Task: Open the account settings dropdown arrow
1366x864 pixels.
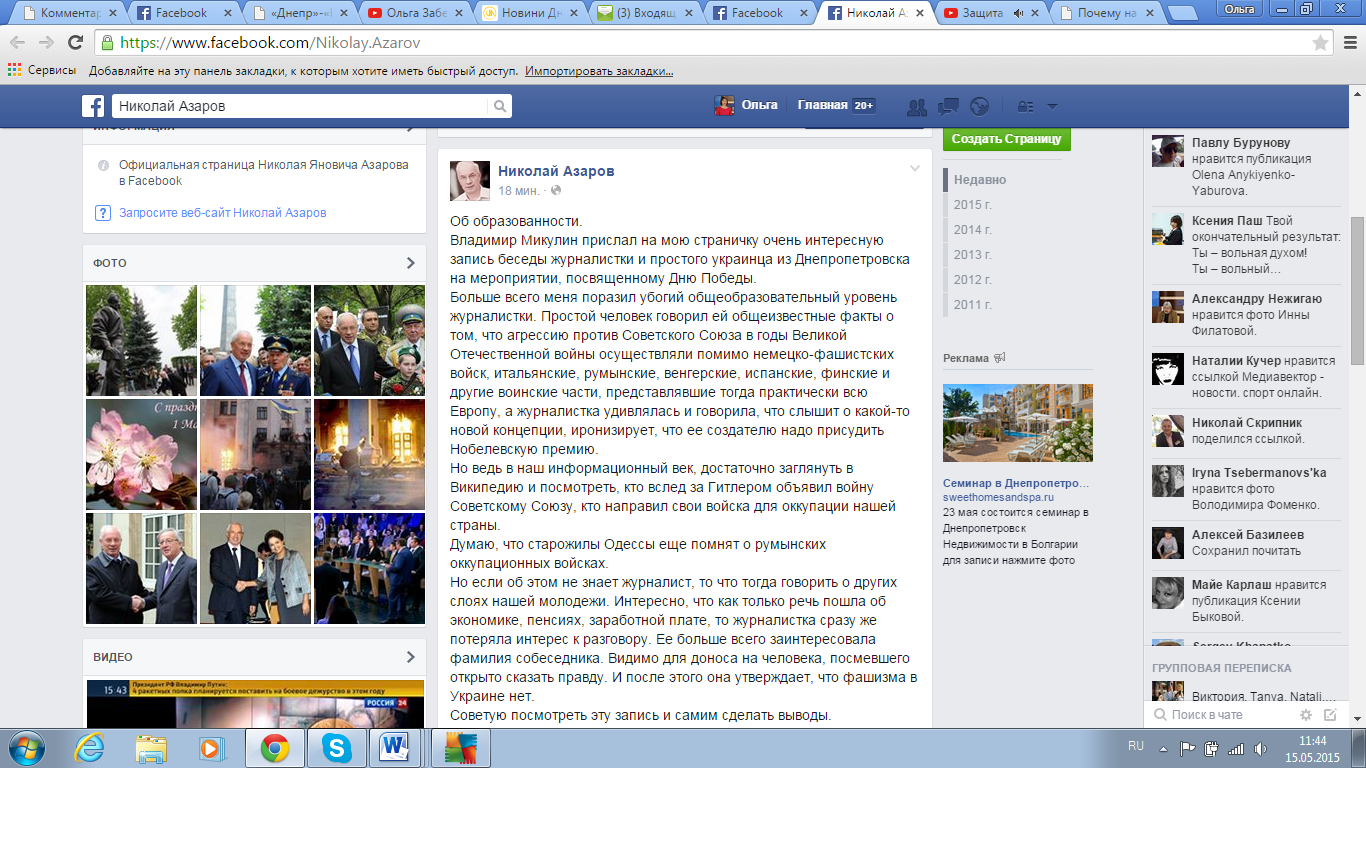Action: 1050,106
